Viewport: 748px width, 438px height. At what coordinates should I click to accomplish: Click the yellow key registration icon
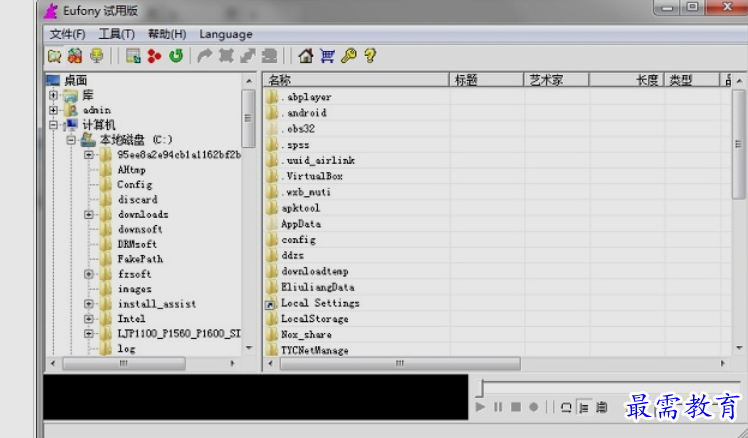tap(349, 56)
